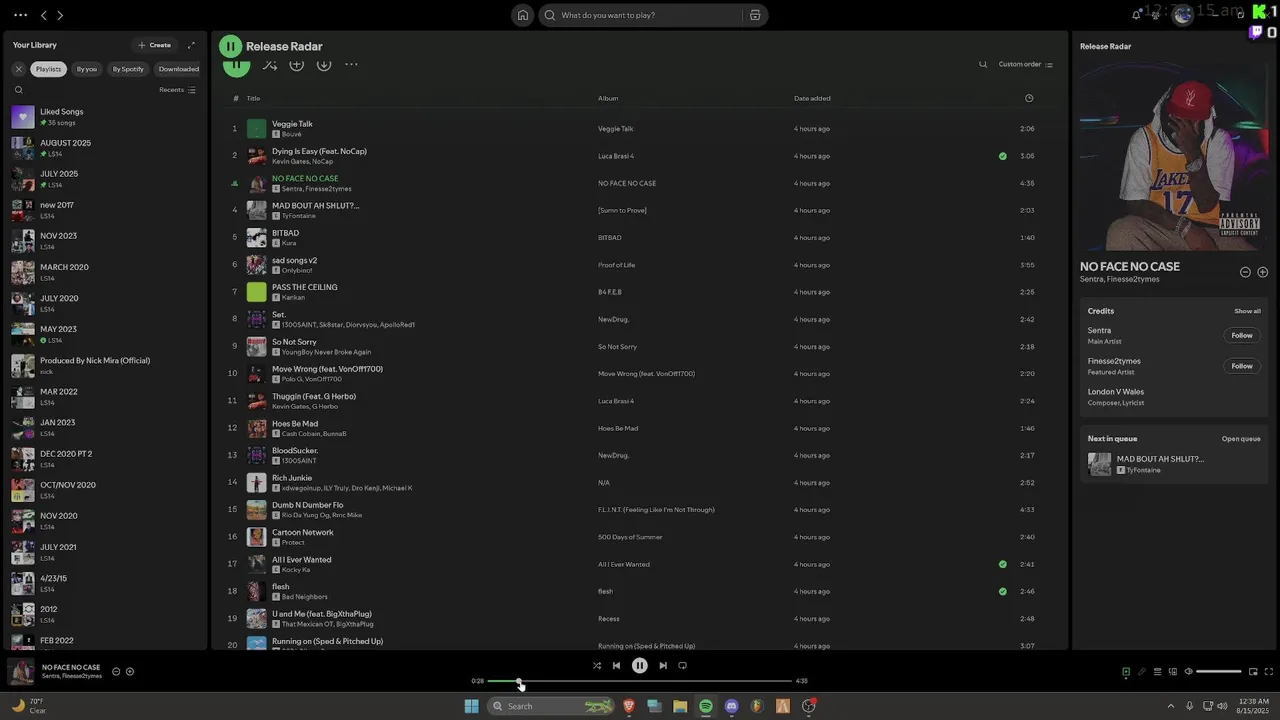Toggle the Now Playing view icon

click(1126, 671)
